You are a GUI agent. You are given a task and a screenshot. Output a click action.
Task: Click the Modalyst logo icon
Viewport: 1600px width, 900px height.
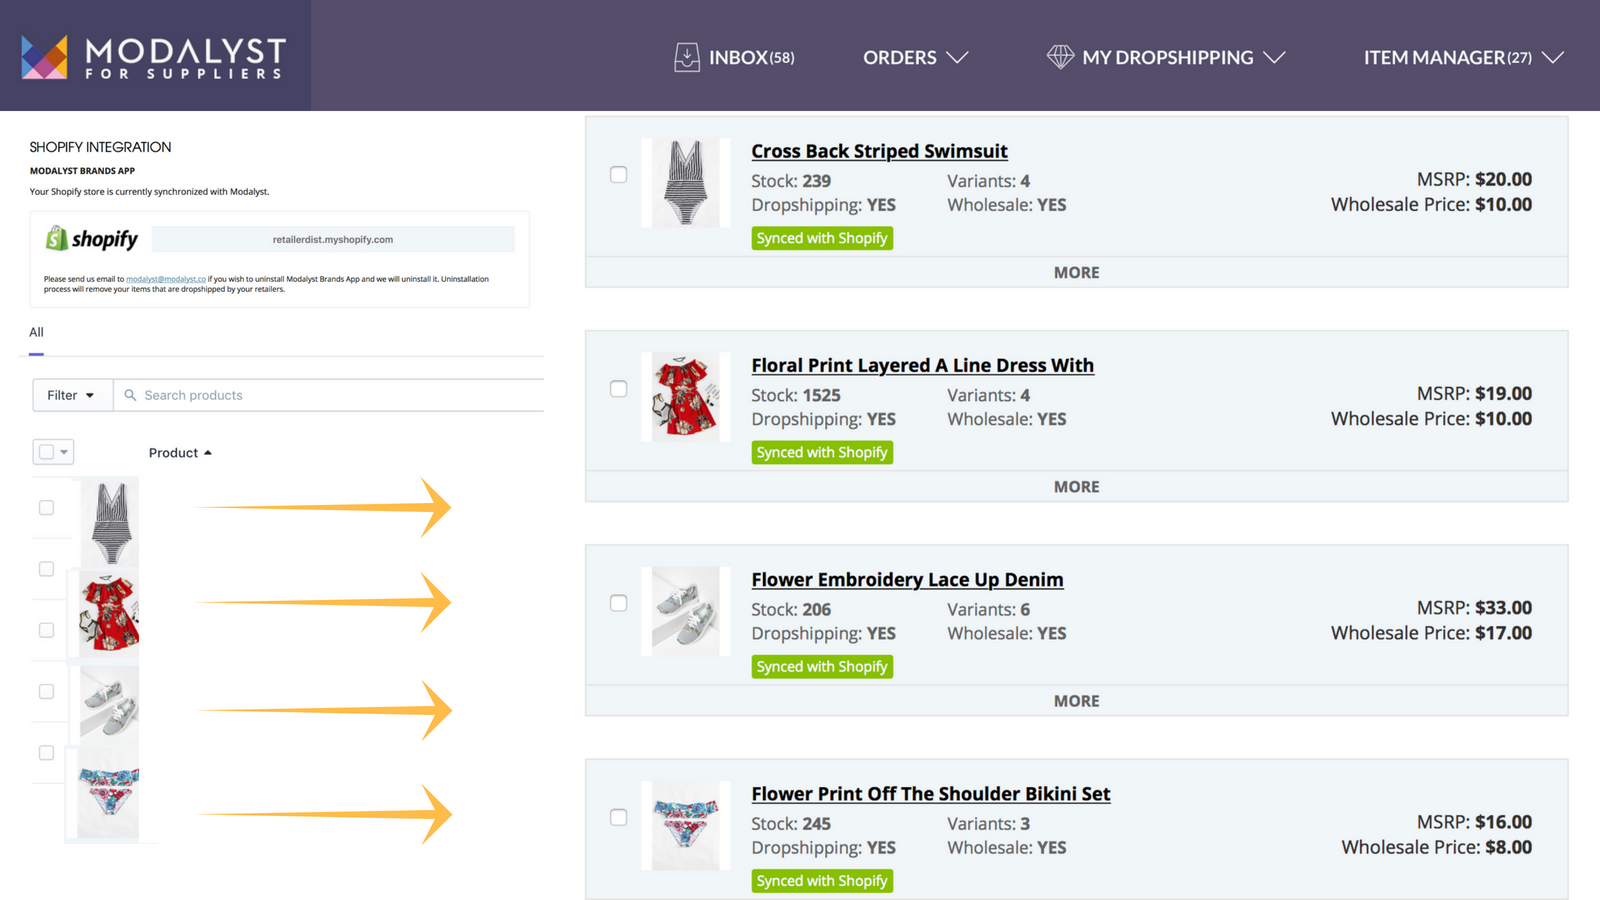pyautogui.click(x=44, y=55)
